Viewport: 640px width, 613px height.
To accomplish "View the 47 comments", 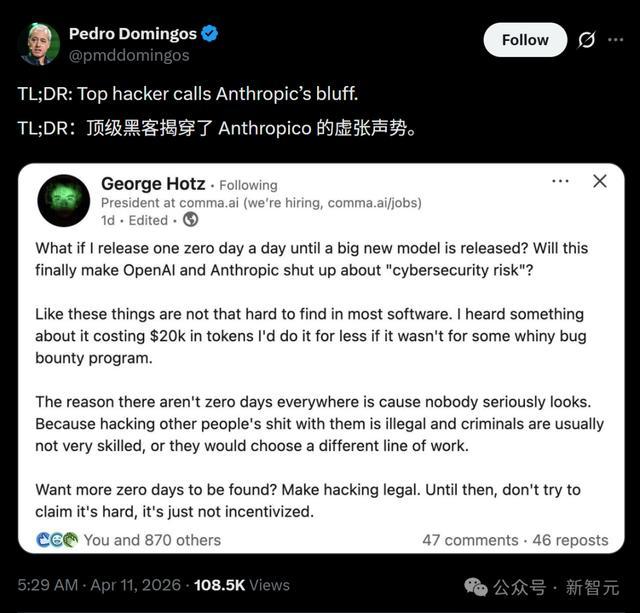I will 470,540.
